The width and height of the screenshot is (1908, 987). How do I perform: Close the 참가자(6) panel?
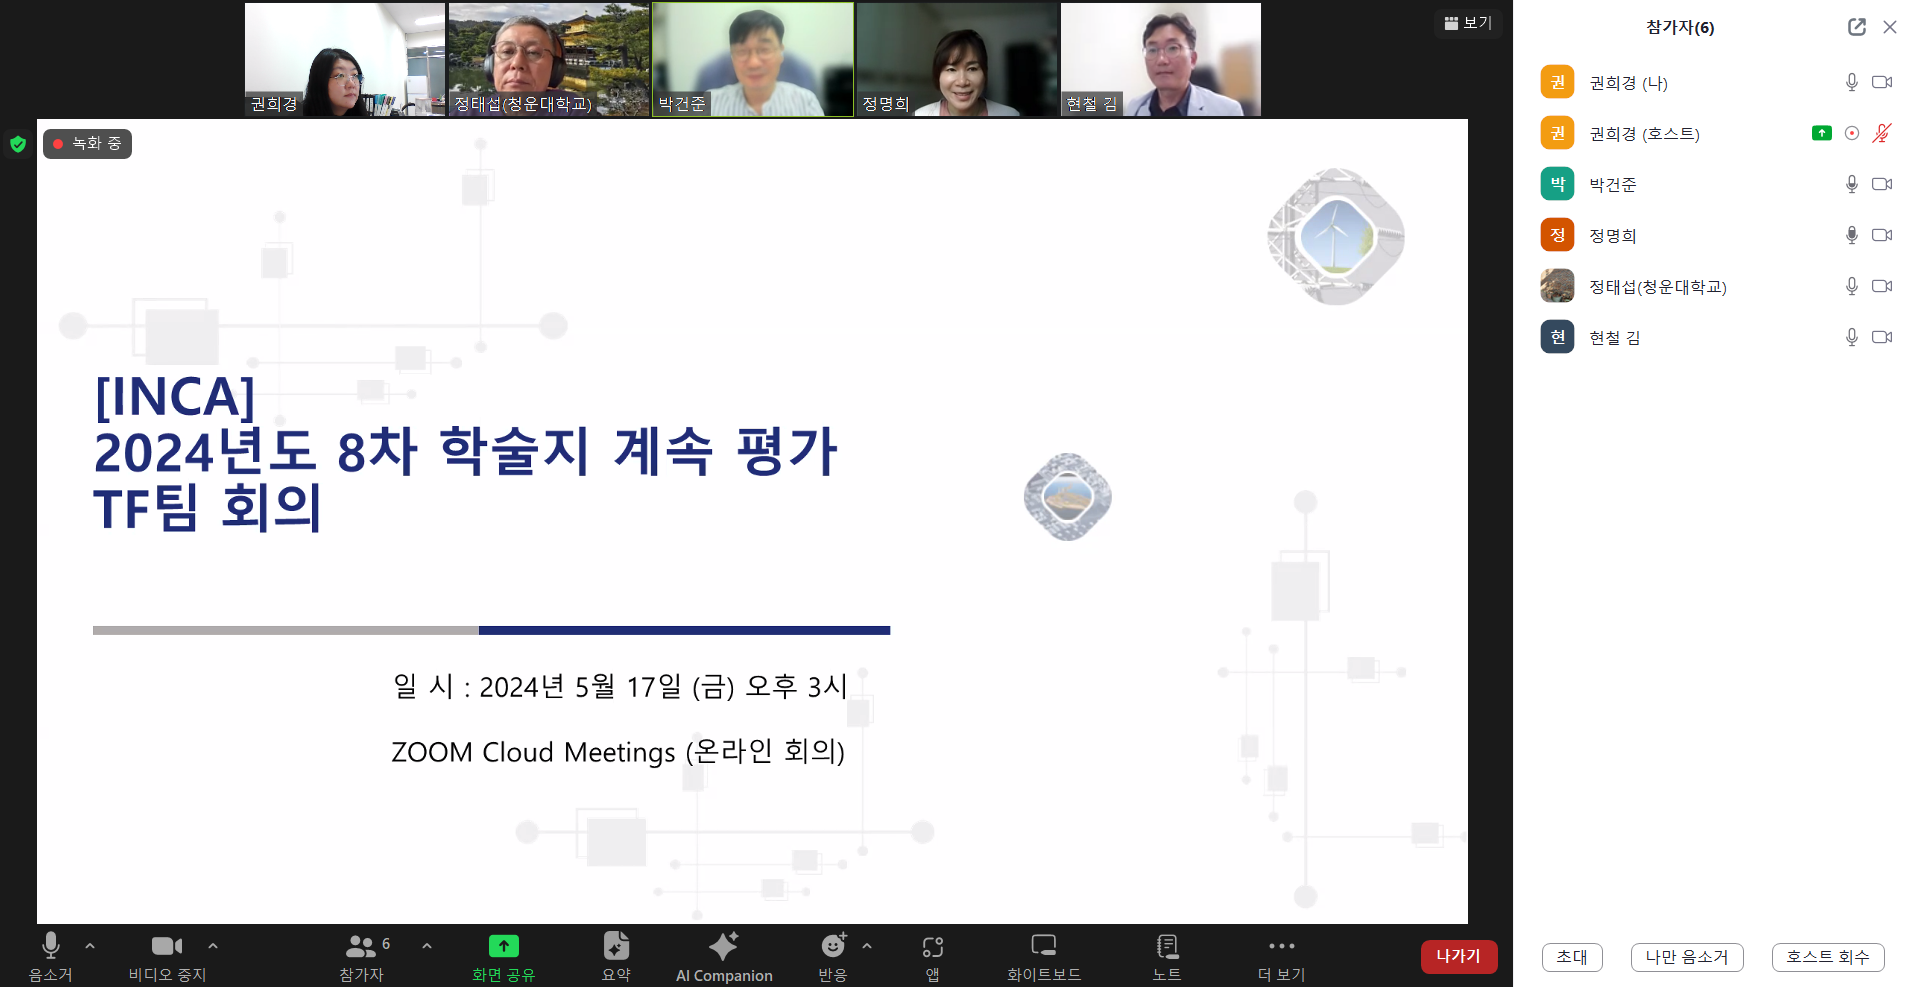1890,27
